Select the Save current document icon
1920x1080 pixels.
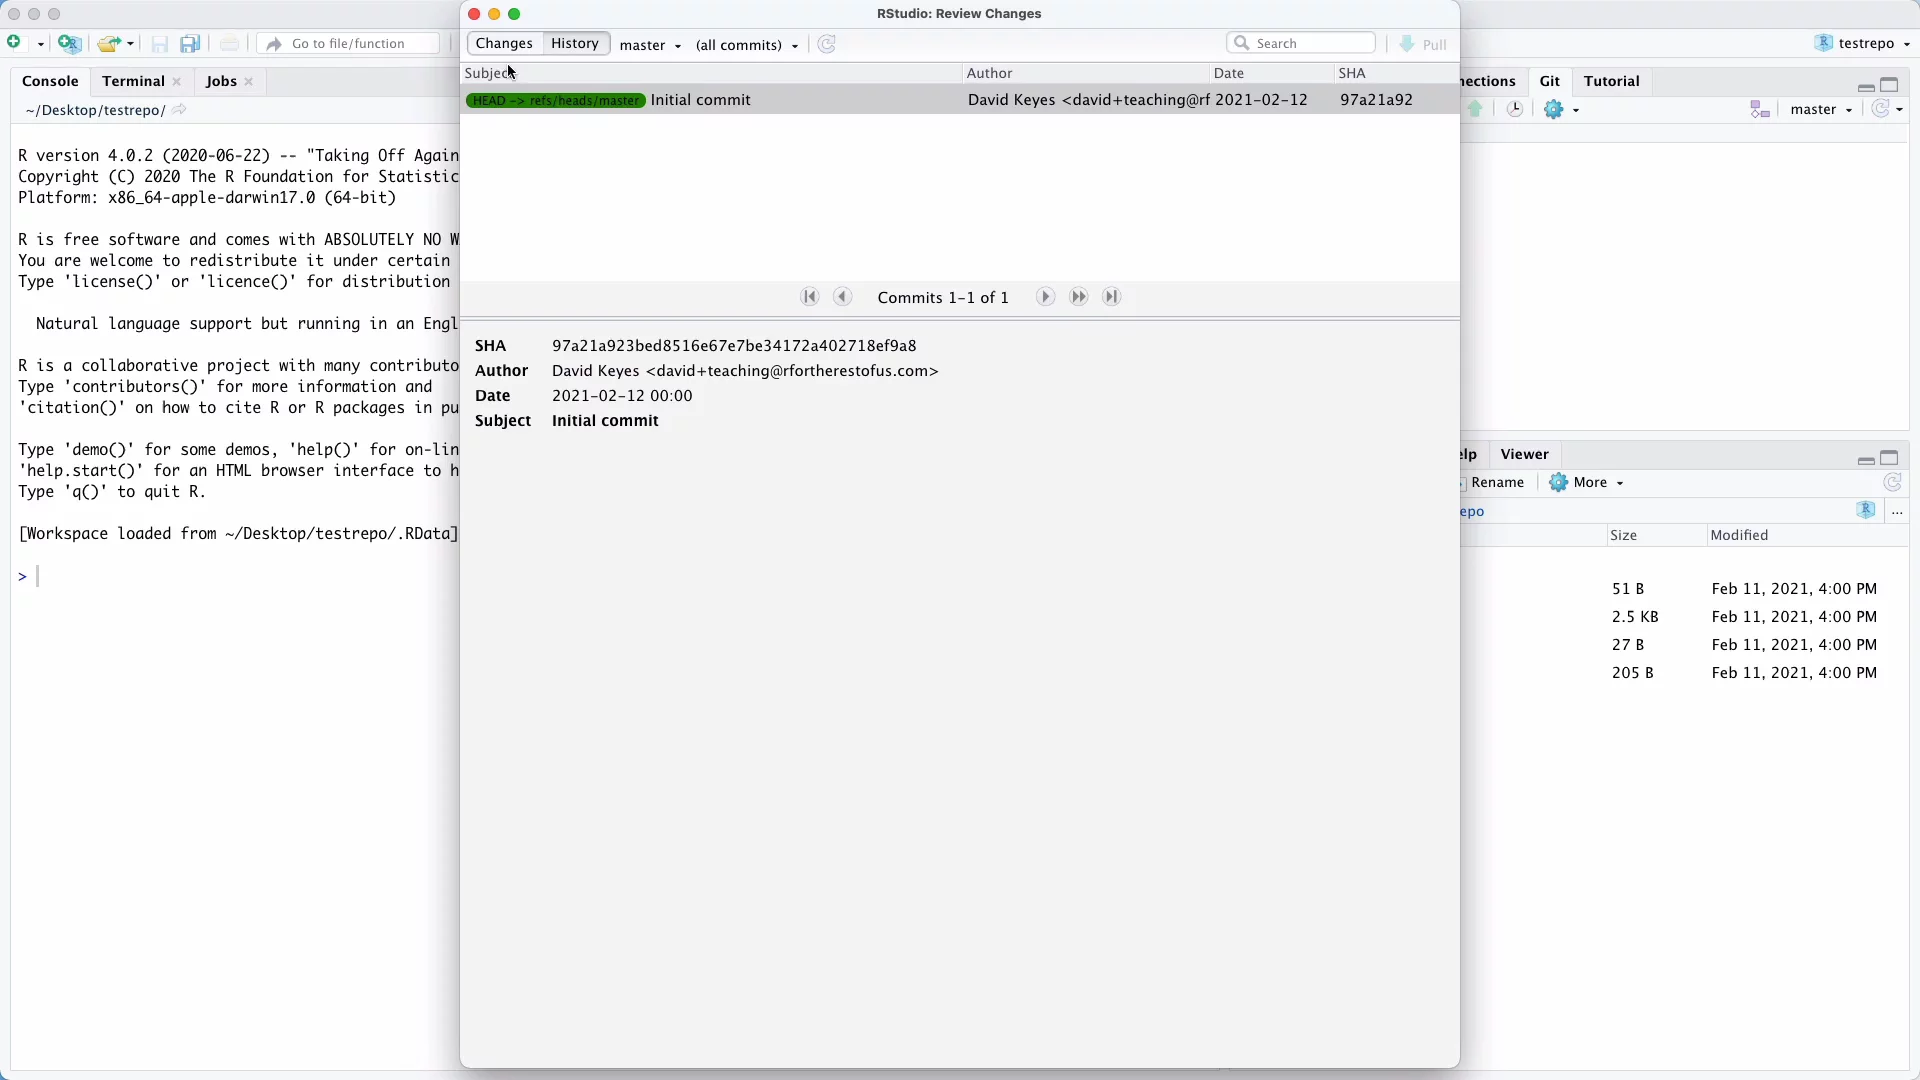(159, 43)
